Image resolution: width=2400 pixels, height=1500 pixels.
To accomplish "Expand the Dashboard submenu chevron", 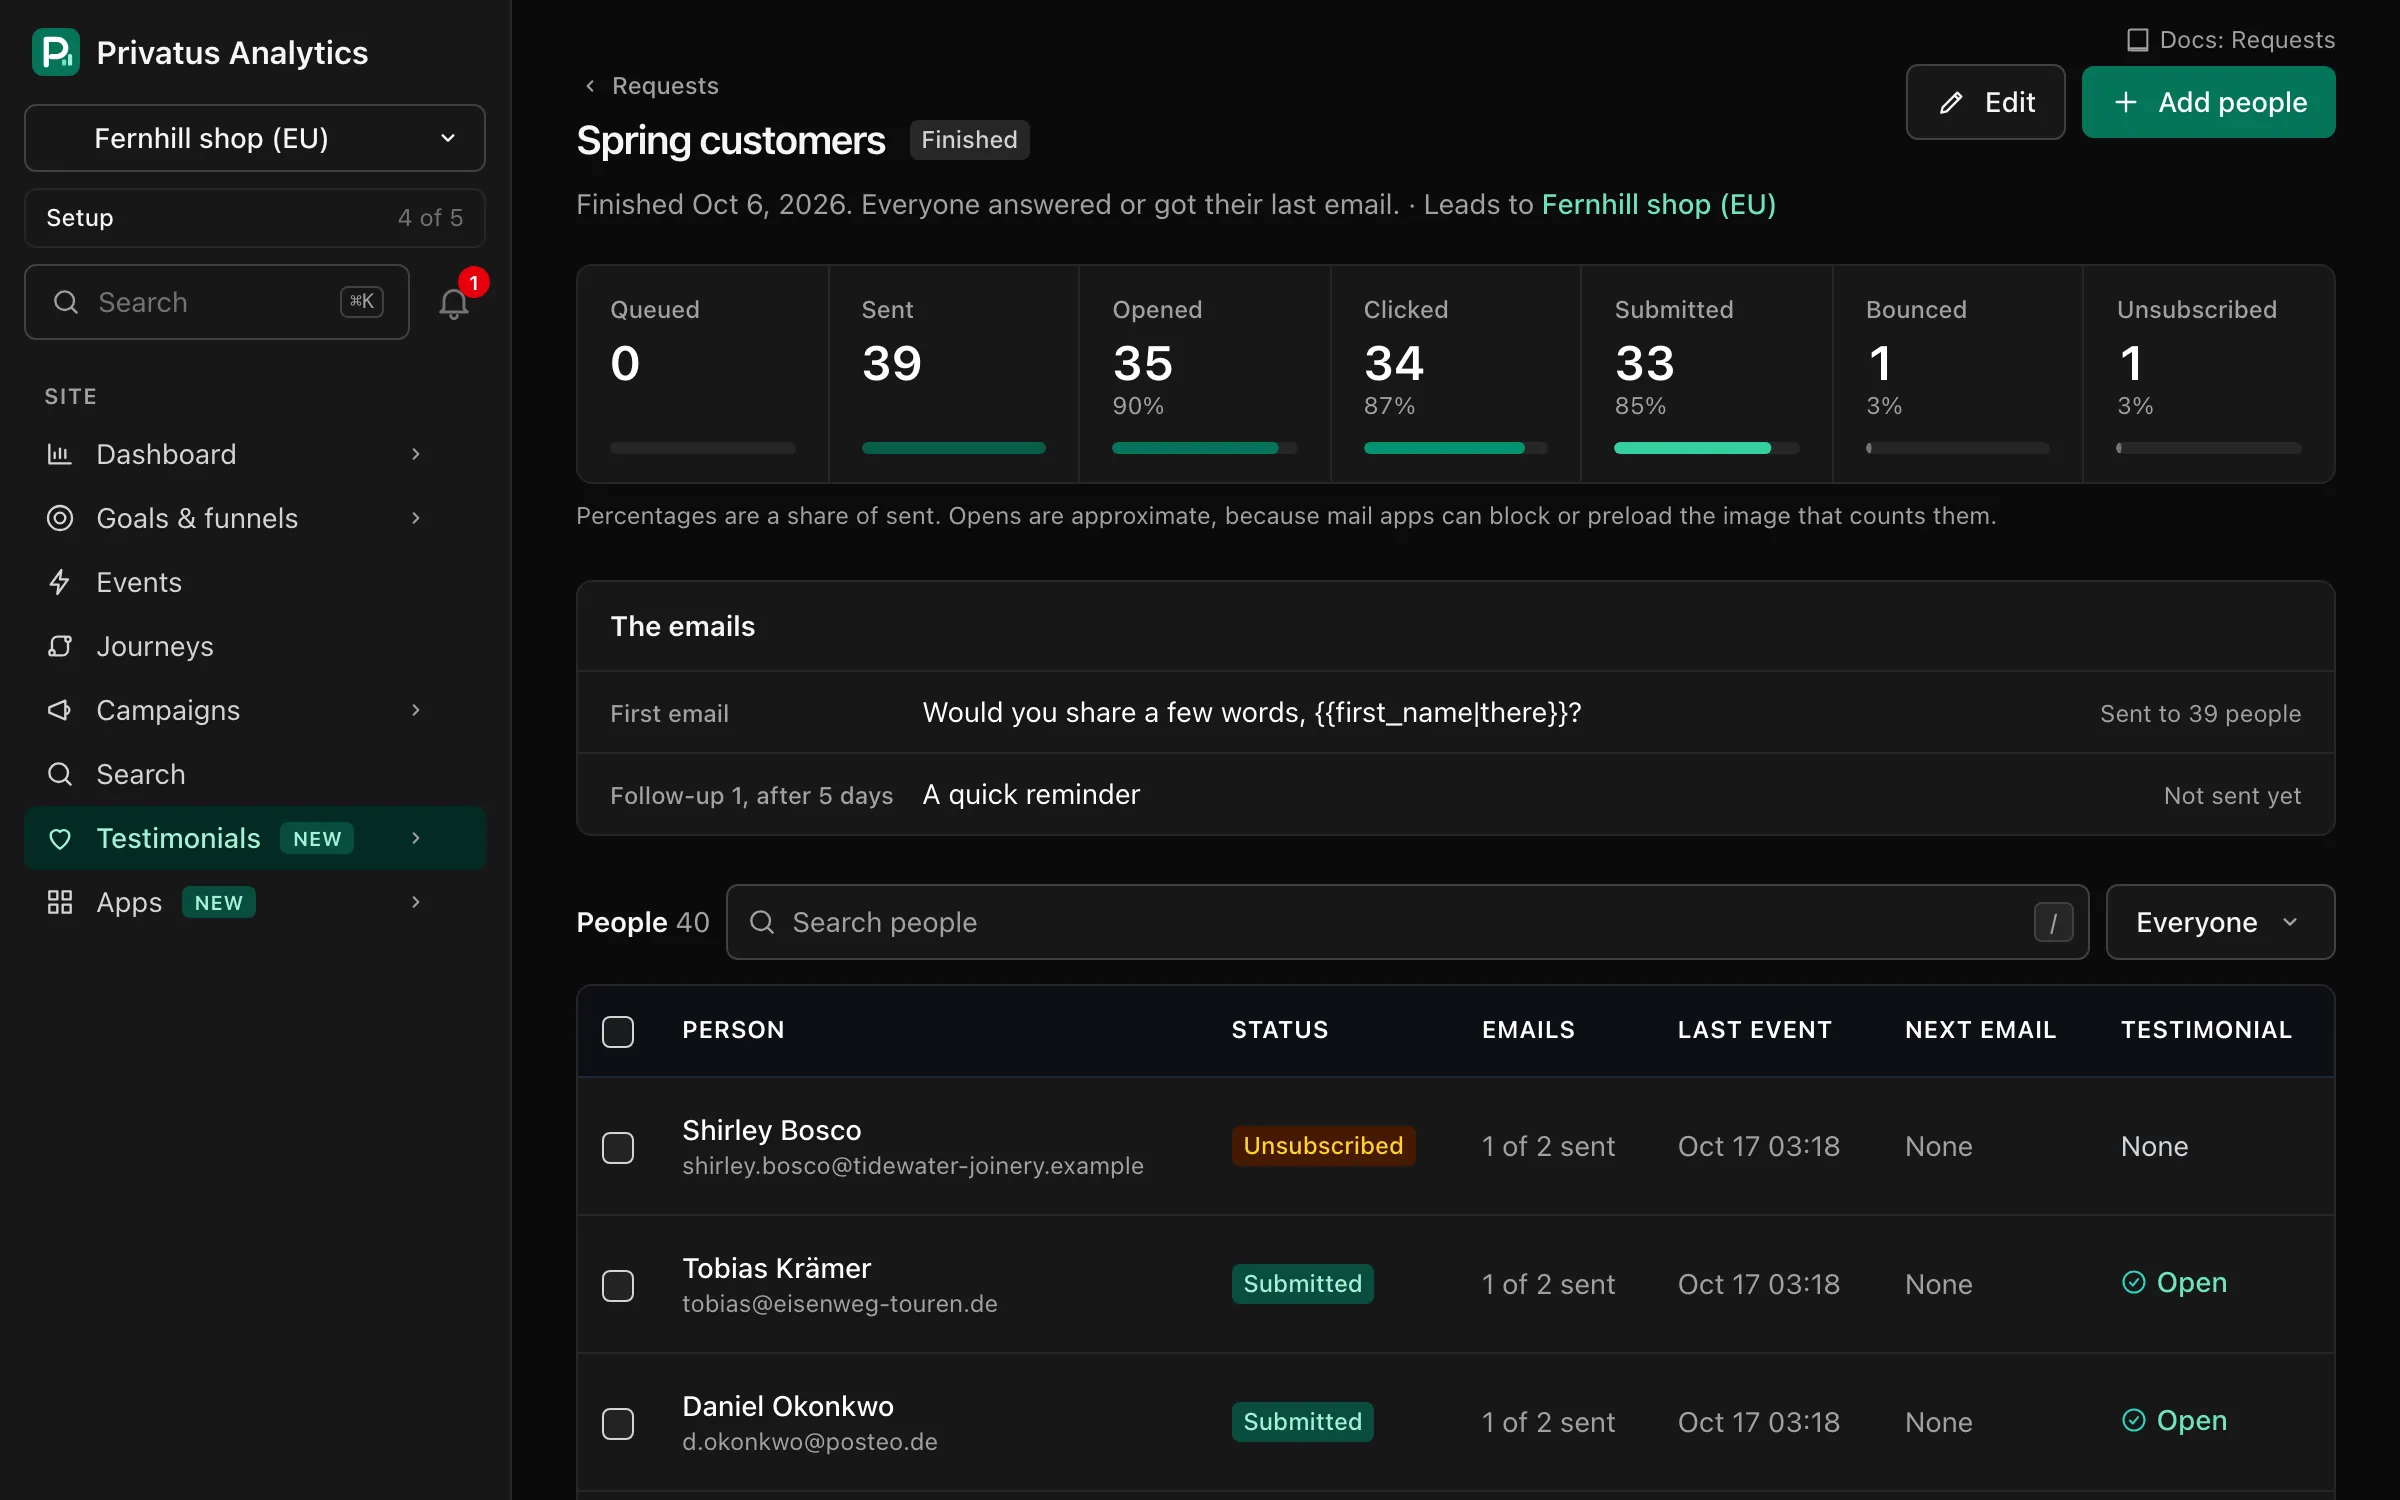I will point(416,454).
